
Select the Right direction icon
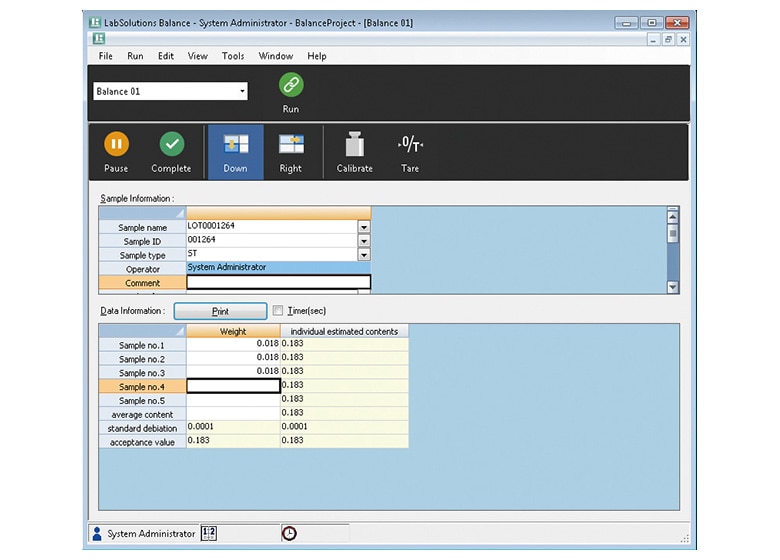(291, 145)
